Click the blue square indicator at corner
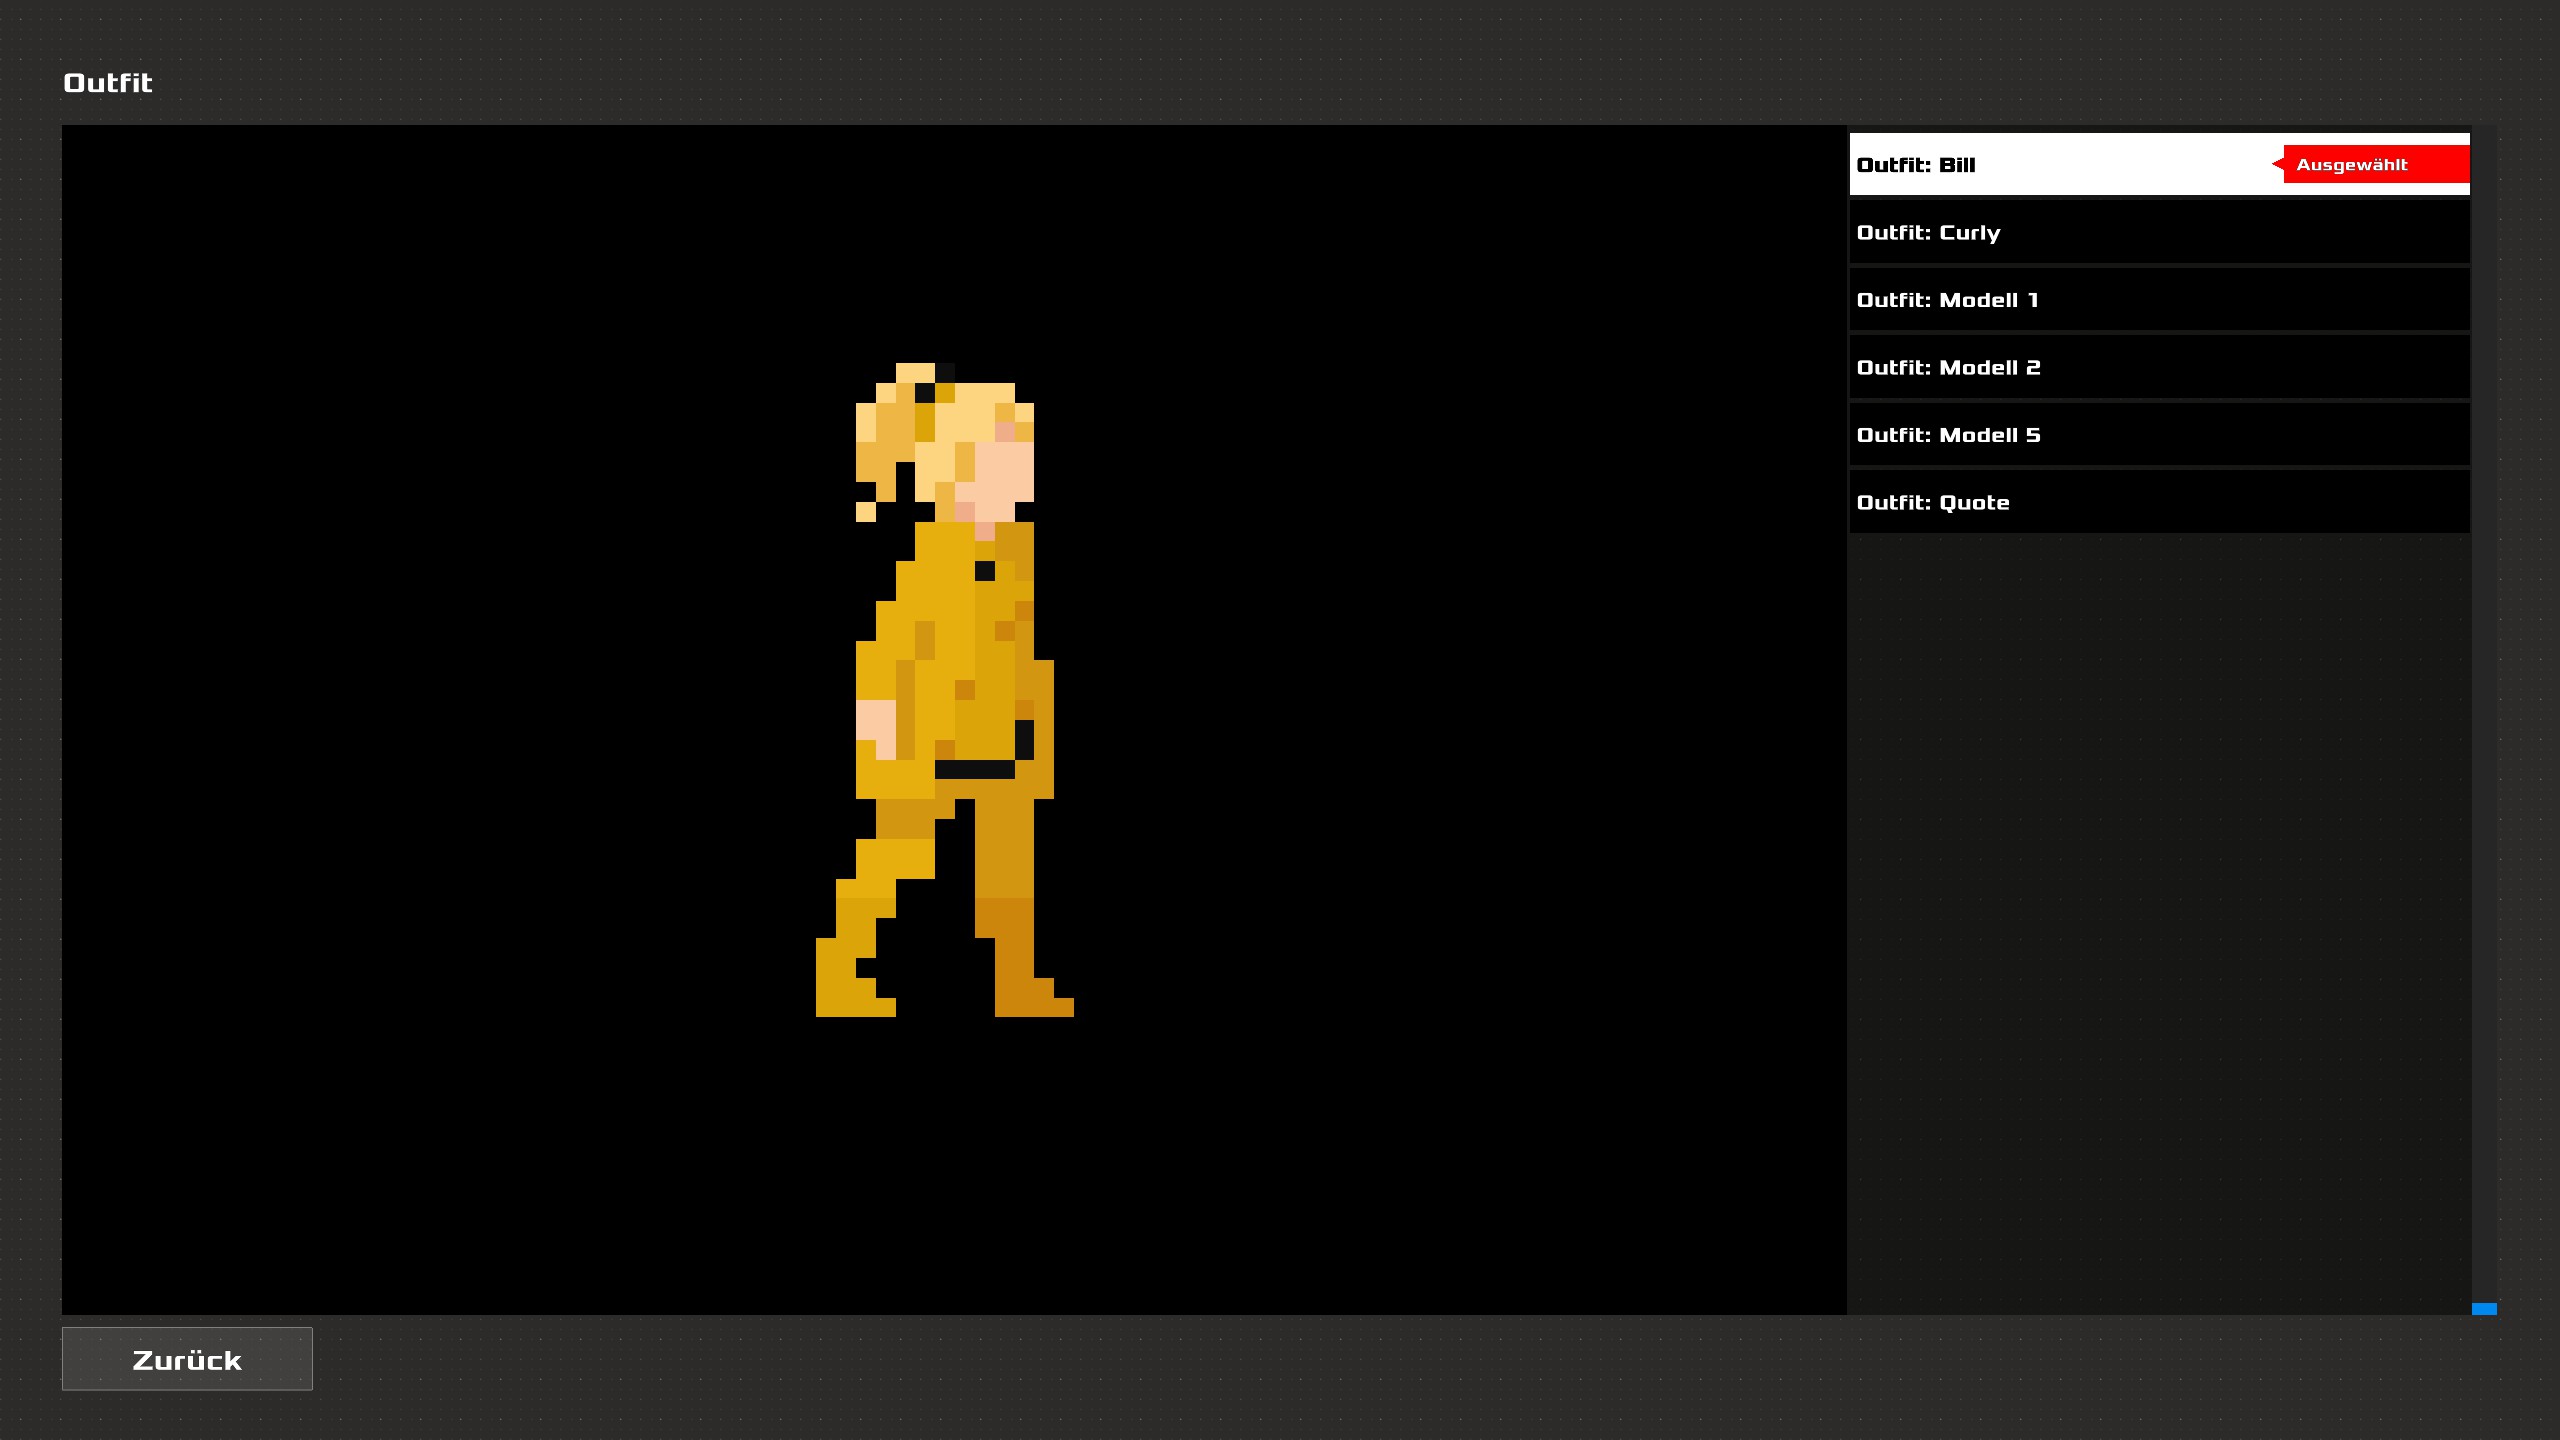The height and width of the screenshot is (1440, 2560). 2483,1309
